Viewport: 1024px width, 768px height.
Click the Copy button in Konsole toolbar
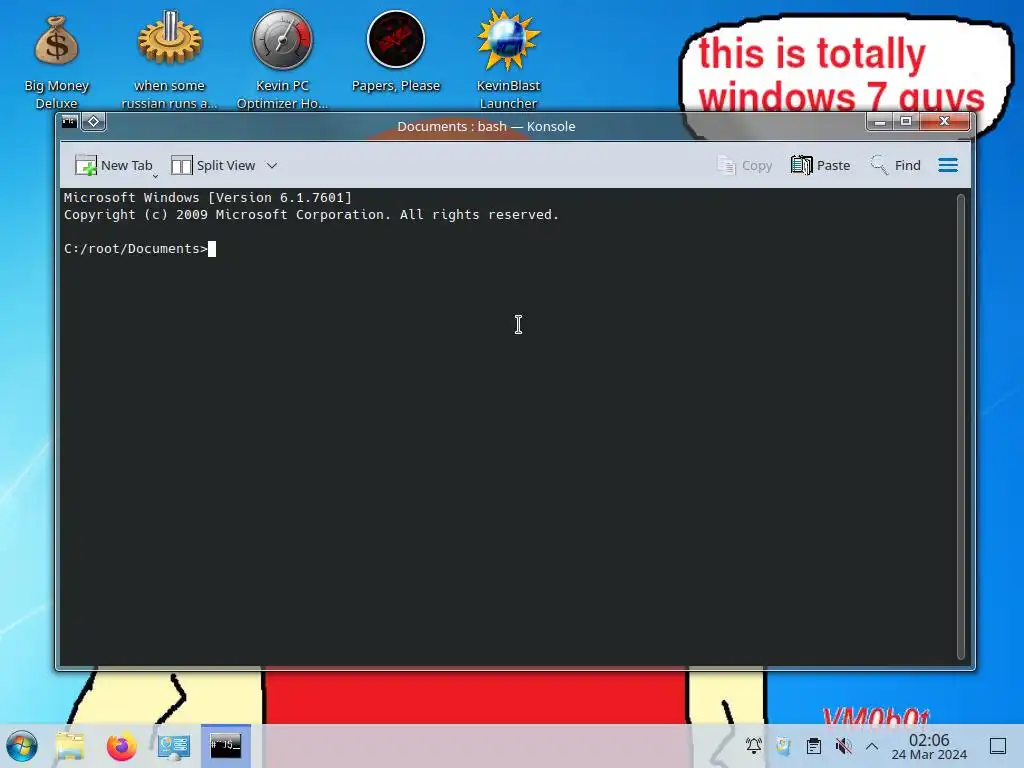pos(745,166)
